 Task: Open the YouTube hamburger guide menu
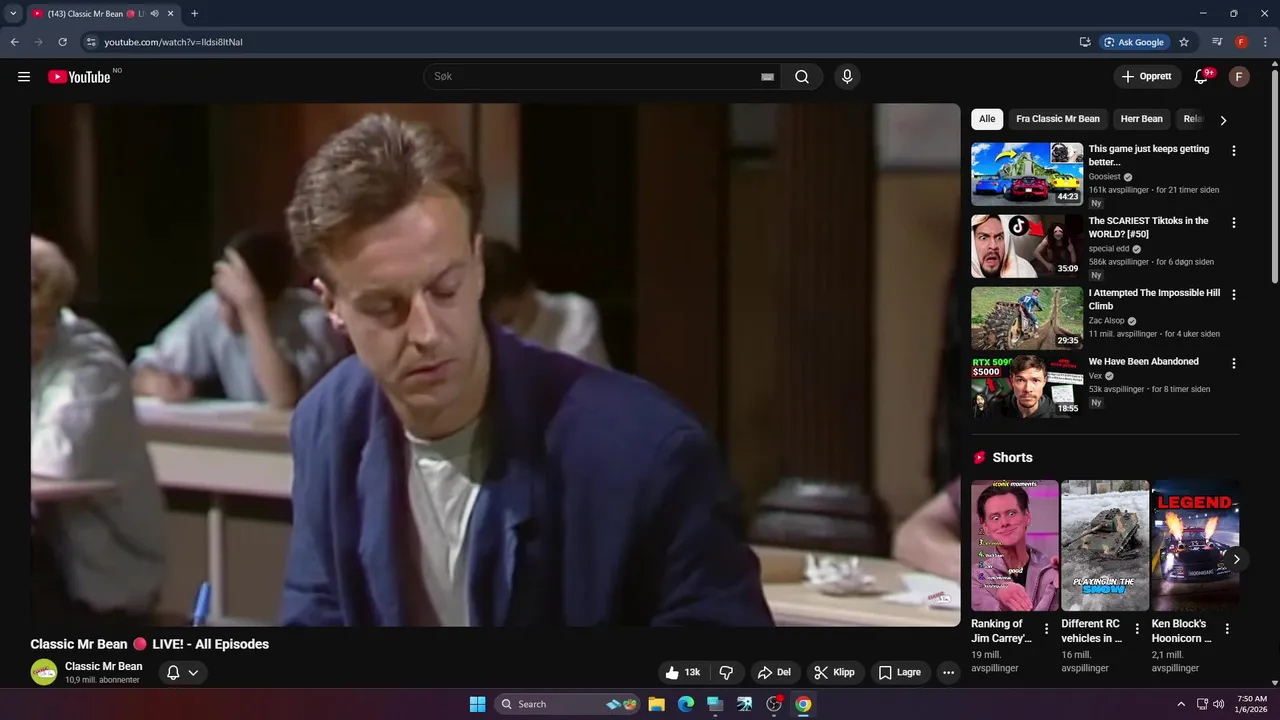coord(24,77)
